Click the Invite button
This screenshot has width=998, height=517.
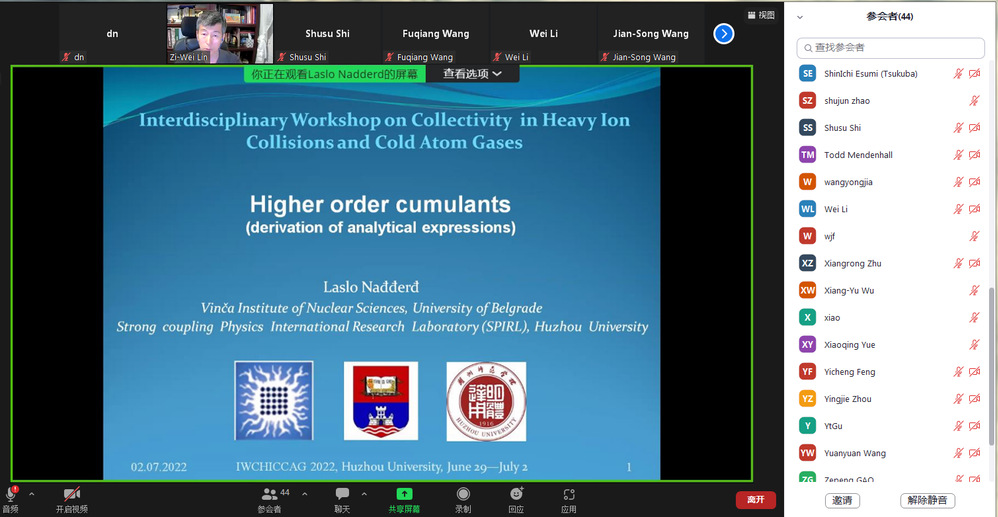tap(841, 500)
